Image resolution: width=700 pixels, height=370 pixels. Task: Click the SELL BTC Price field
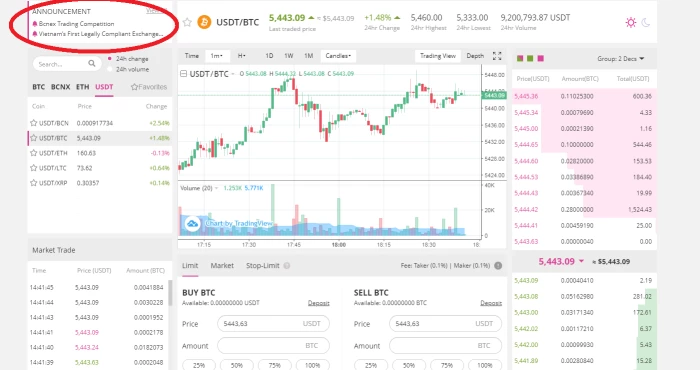pos(445,324)
